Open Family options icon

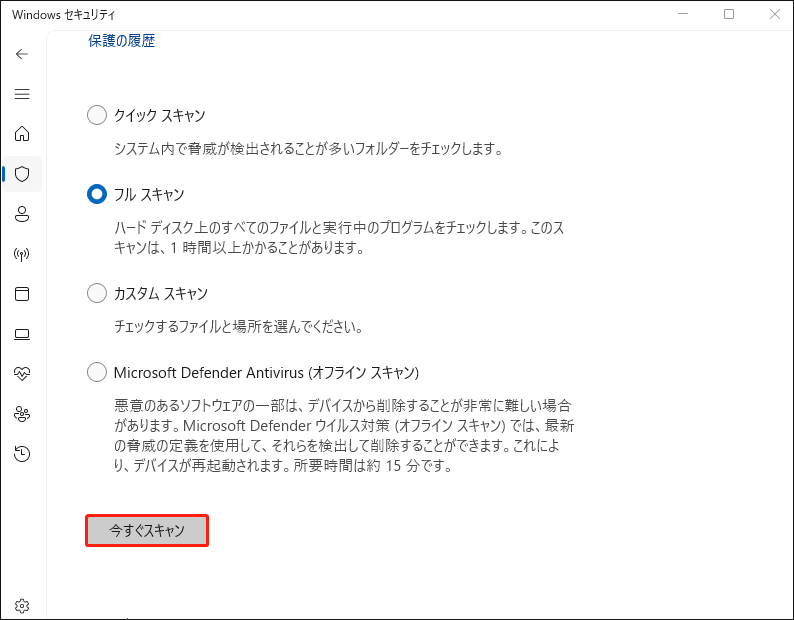coord(22,414)
